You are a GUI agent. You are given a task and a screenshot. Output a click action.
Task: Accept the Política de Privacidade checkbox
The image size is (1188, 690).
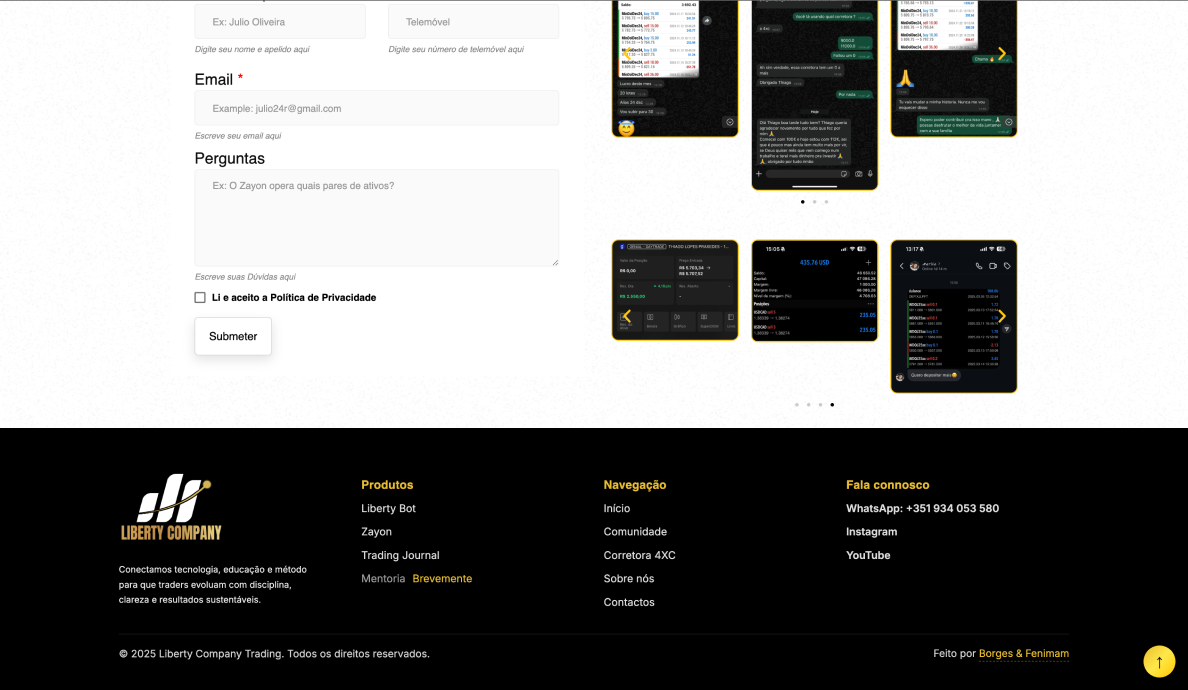tap(200, 298)
